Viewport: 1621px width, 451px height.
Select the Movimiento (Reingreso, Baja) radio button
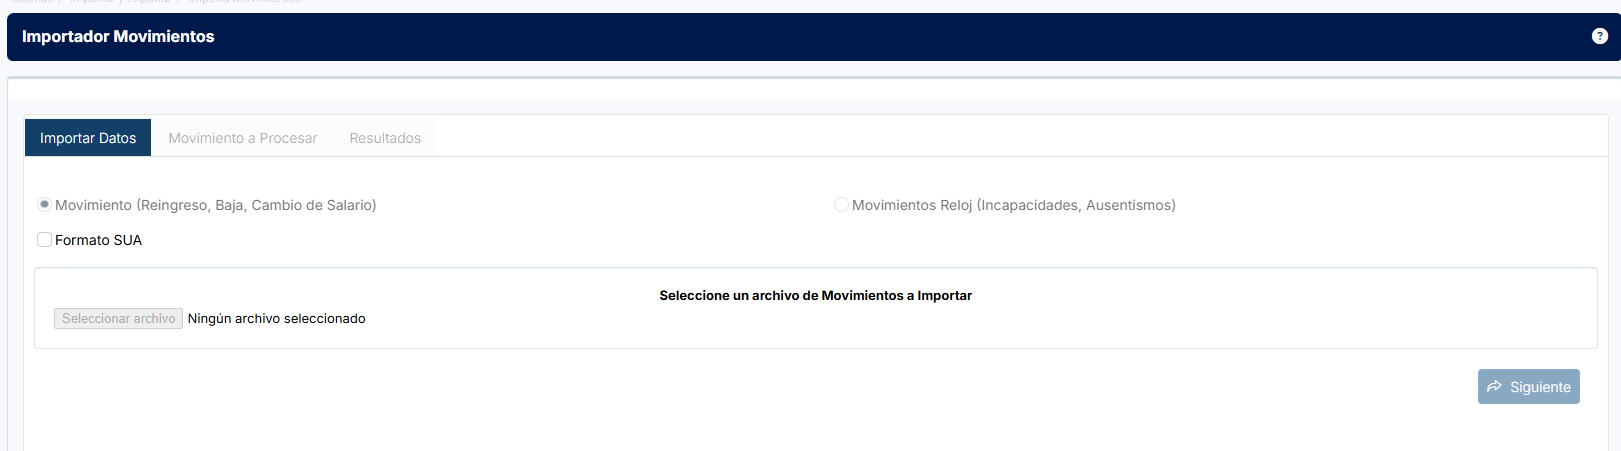(44, 205)
